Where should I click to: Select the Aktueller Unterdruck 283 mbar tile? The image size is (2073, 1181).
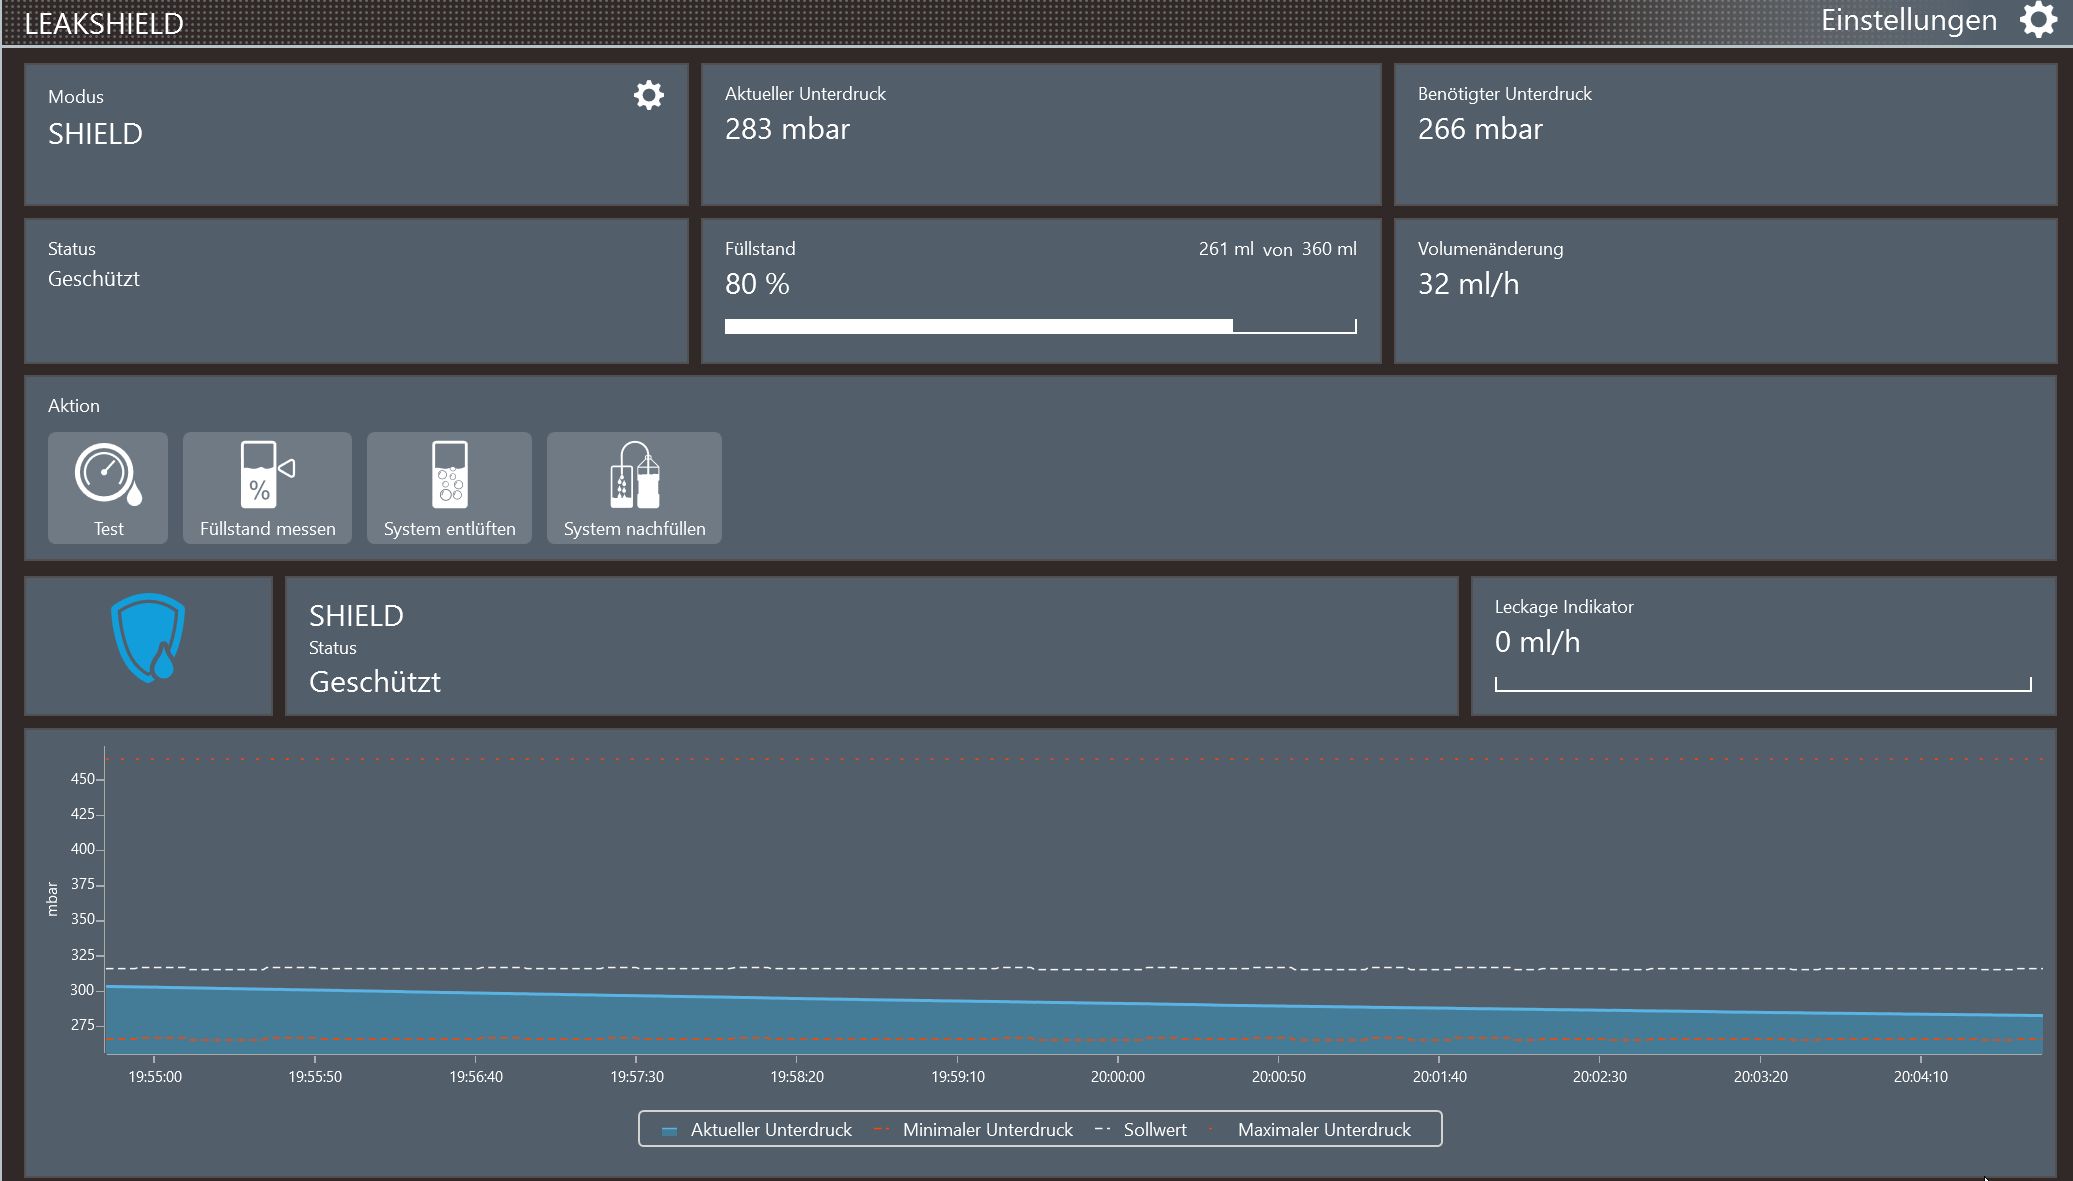[x=1040, y=135]
